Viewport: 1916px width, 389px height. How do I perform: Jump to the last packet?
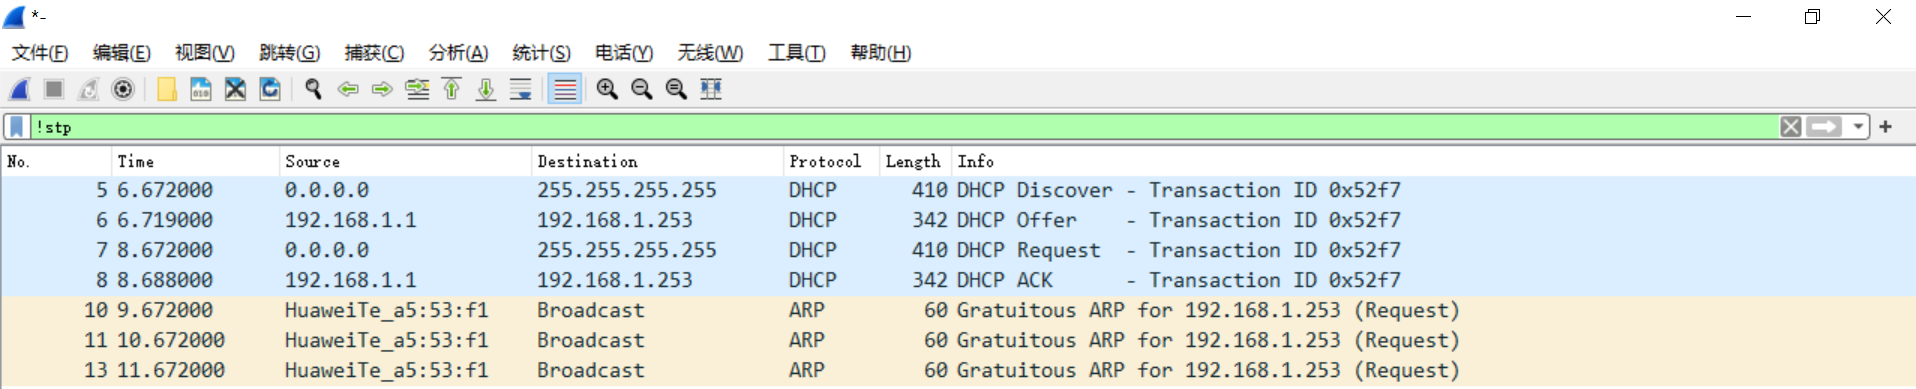click(x=486, y=89)
